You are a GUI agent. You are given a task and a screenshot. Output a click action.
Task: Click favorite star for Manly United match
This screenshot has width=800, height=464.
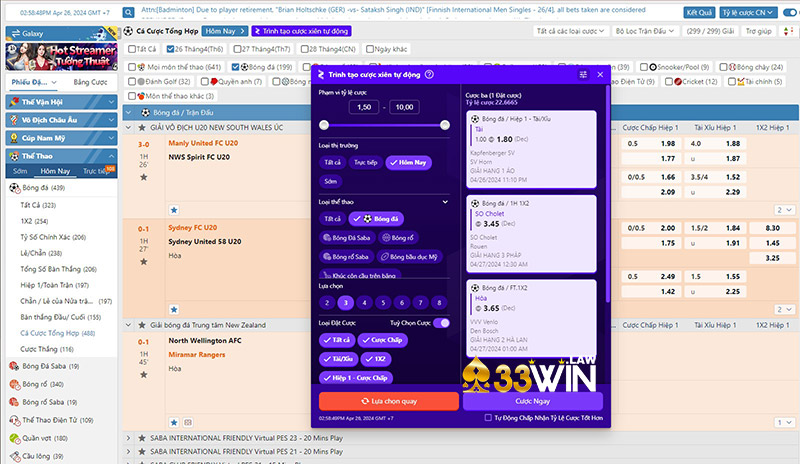[x=144, y=177]
